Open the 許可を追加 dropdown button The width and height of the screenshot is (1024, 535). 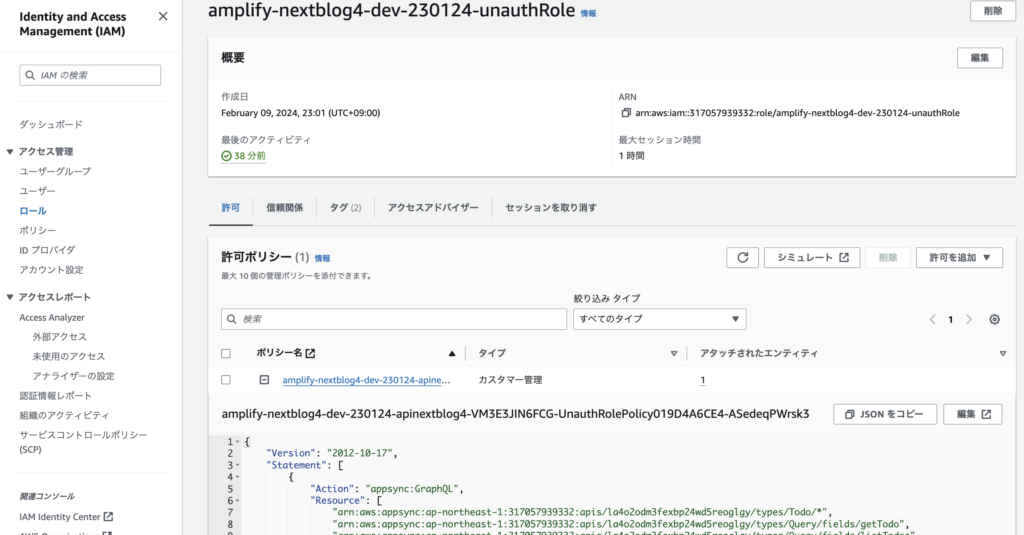[959, 257]
